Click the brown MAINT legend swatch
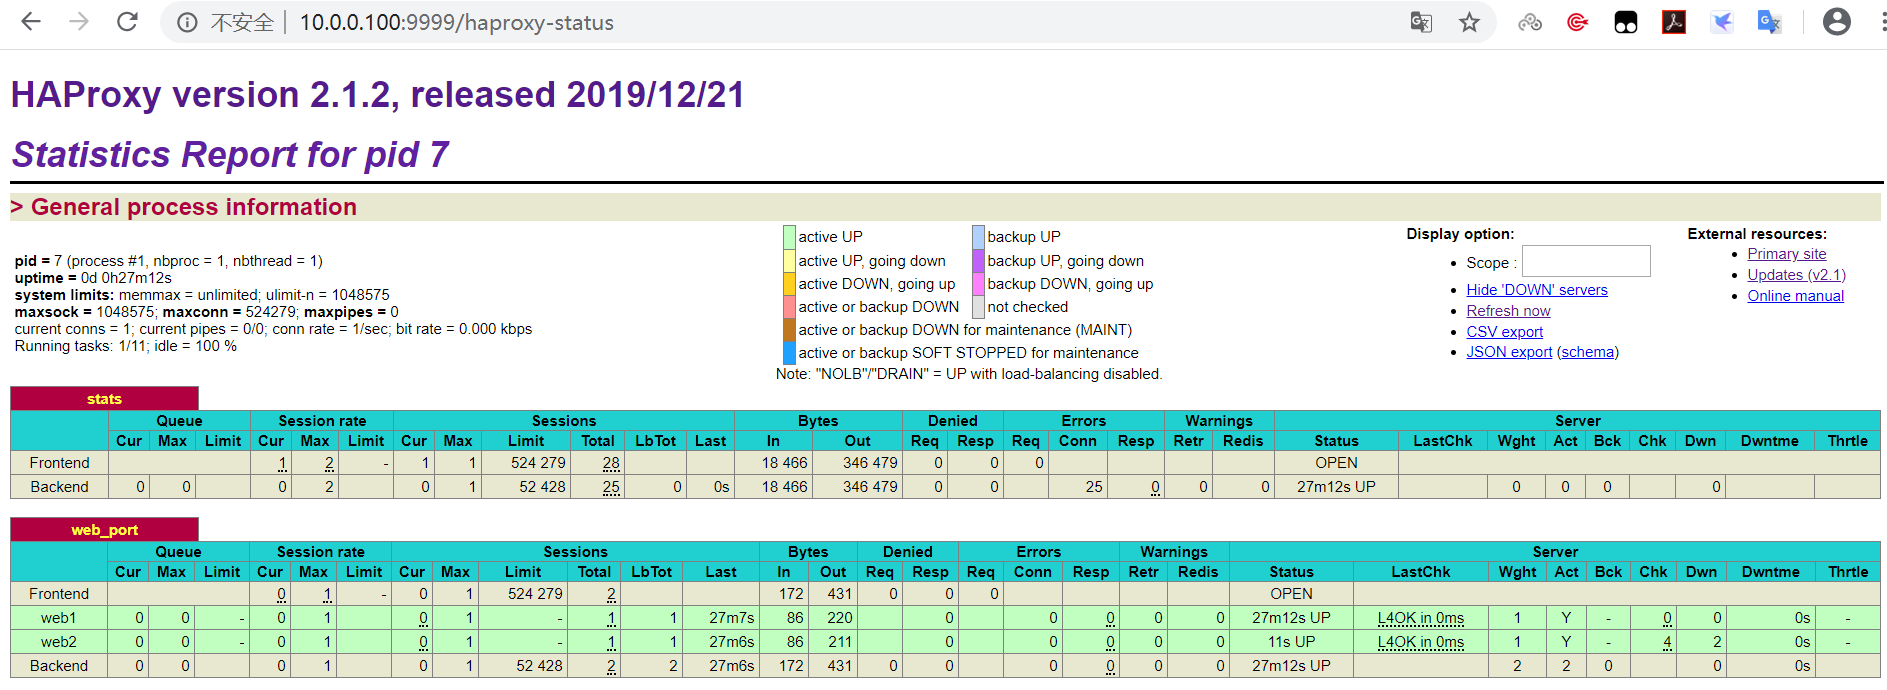 click(789, 330)
